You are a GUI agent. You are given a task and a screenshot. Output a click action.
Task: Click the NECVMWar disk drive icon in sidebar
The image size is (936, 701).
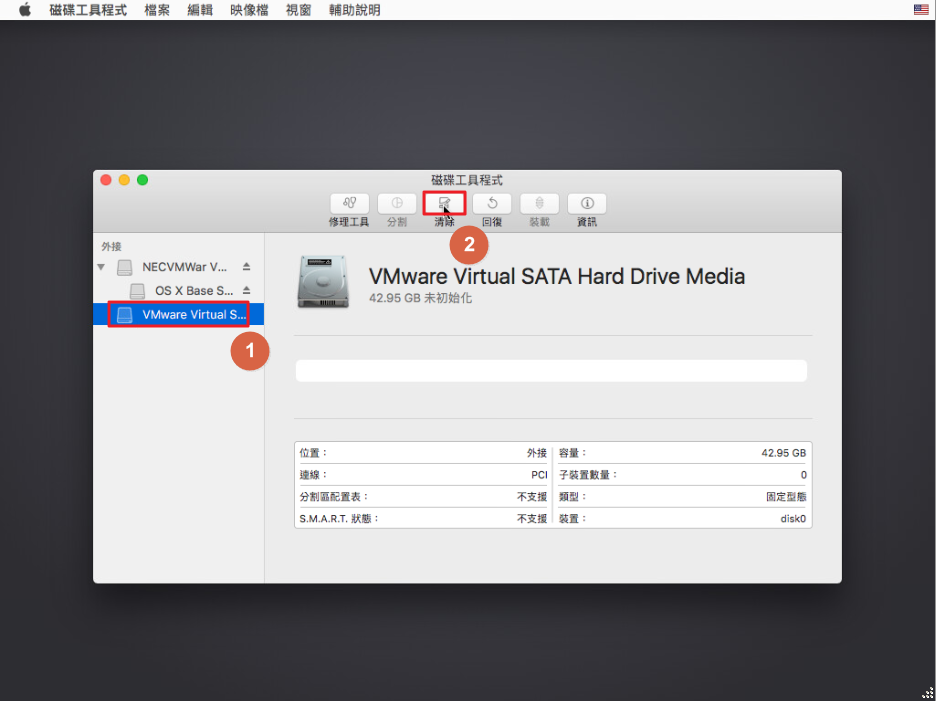click(125, 267)
